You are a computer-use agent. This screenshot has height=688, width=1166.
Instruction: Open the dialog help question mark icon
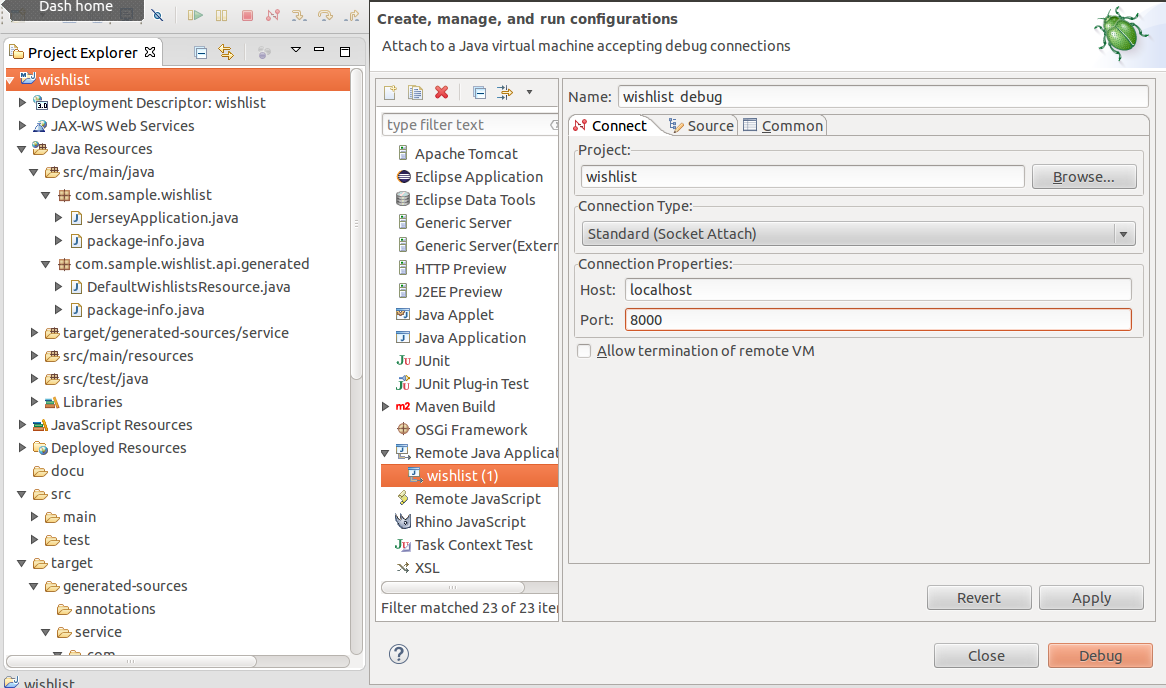[x=399, y=654]
